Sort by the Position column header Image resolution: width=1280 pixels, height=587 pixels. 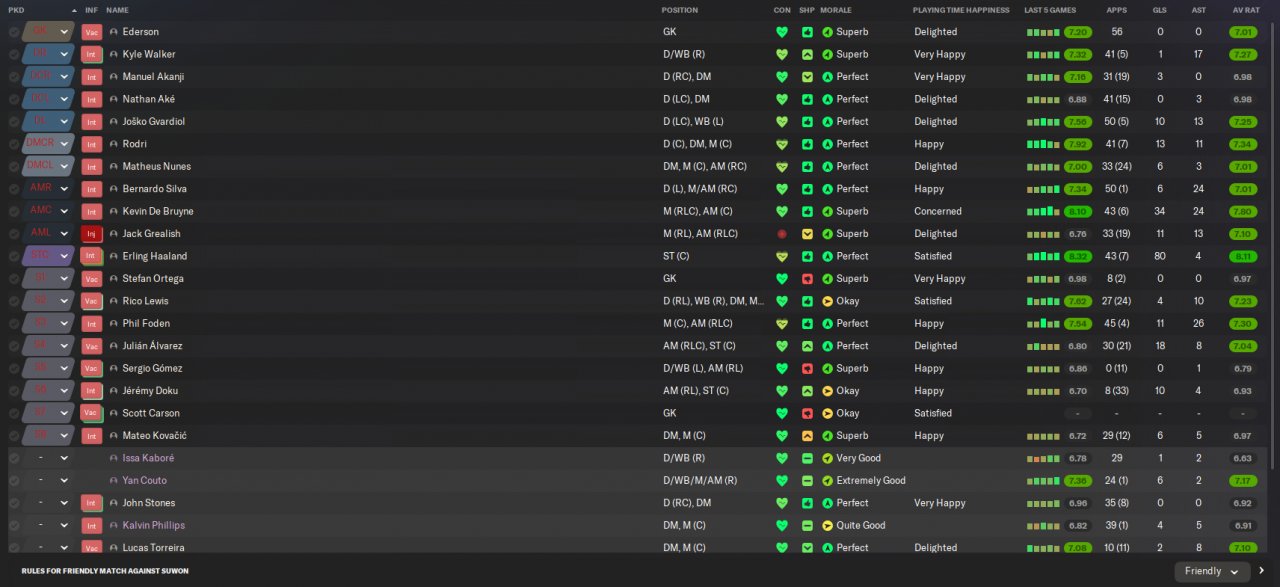[x=680, y=10]
